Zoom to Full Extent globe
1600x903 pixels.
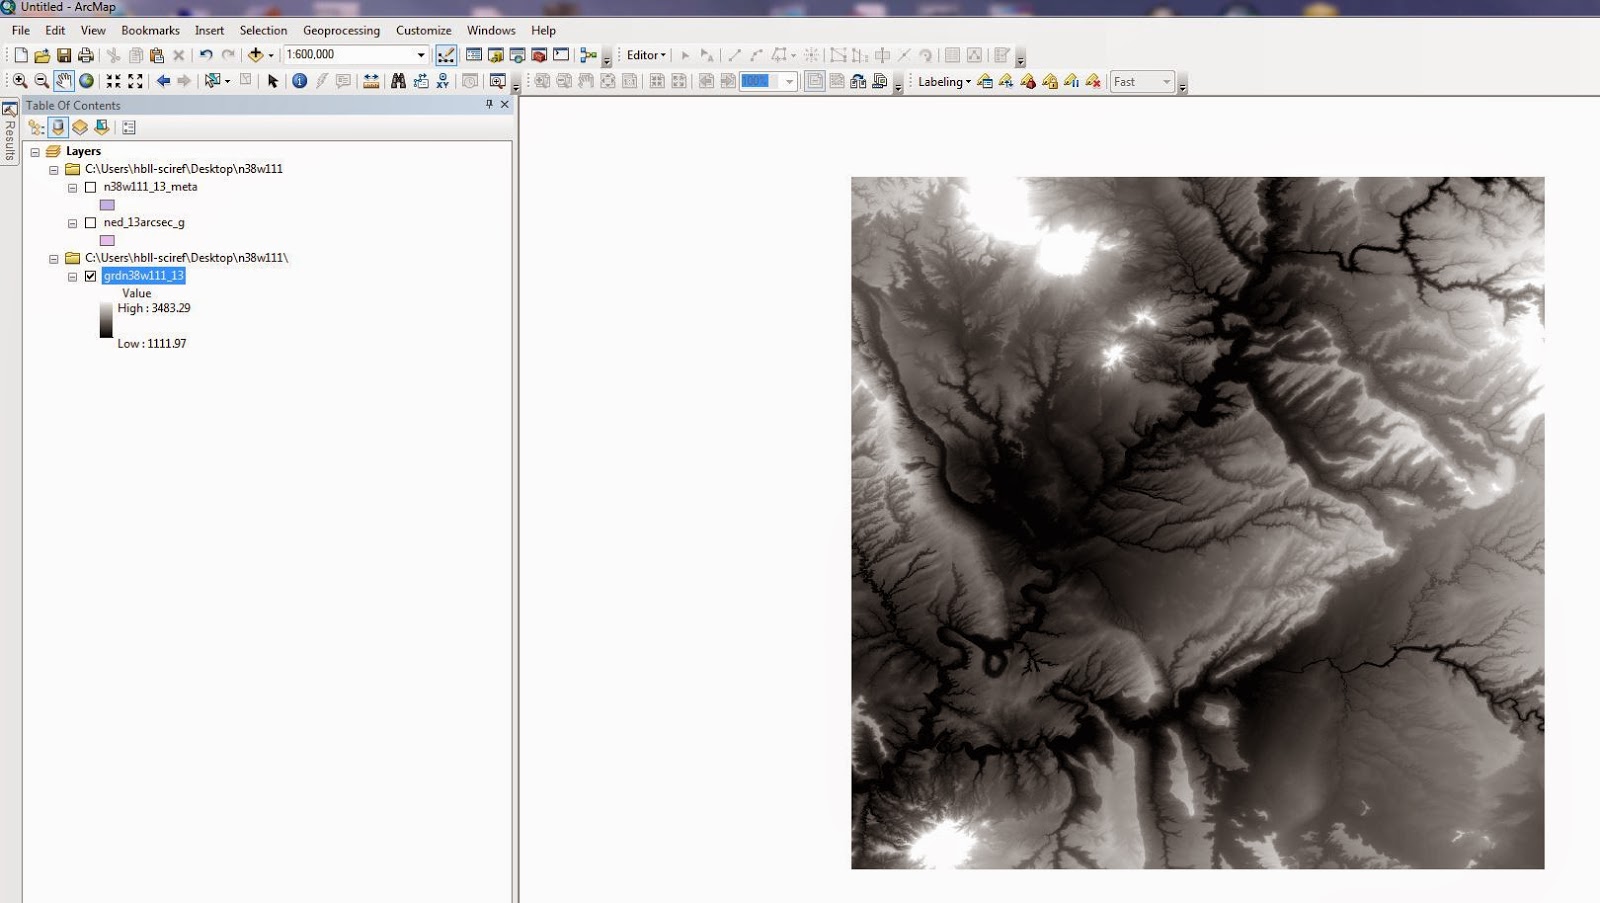tap(86, 81)
